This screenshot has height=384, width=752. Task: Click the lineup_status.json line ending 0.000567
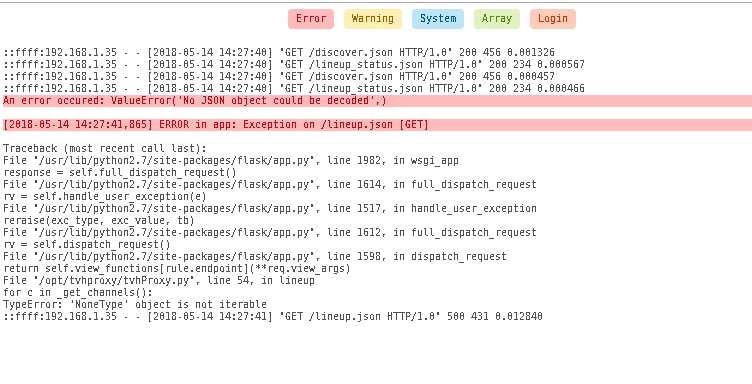294,65
